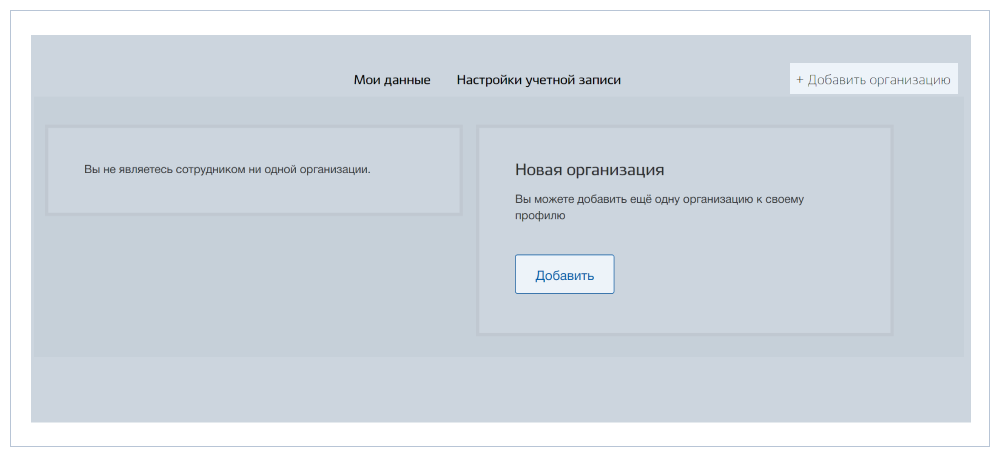Click the word "данные" in first tab
Image resolution: width=1000 pixels, height=457 pixels.
(408, 80)
